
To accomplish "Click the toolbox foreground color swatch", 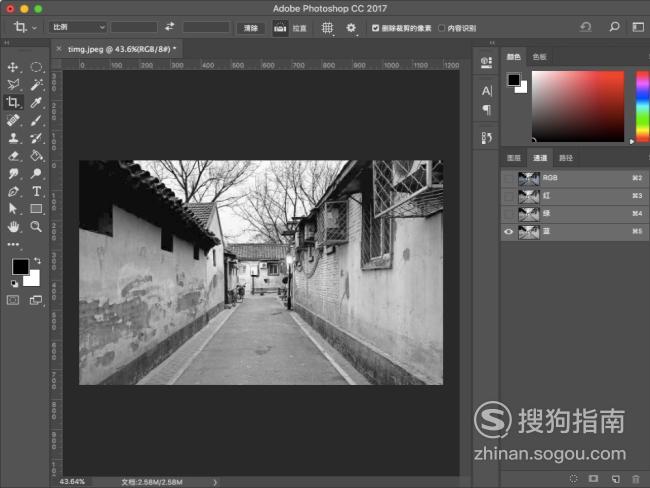I will tap(20, 267).
